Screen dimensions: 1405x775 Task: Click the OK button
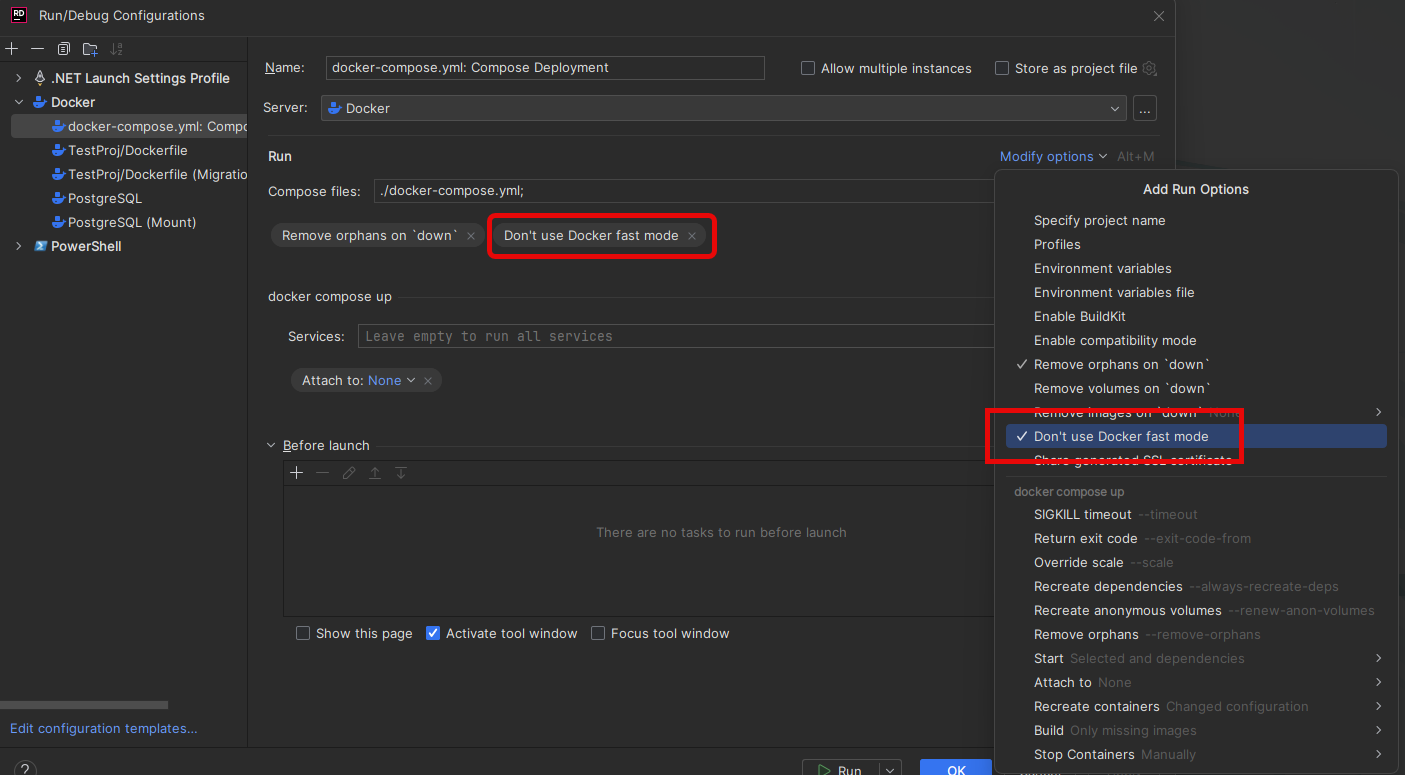tap(956, 768)
